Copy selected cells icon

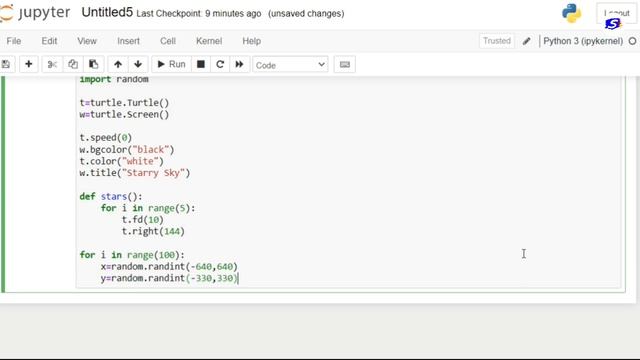(x=73, y=64)
